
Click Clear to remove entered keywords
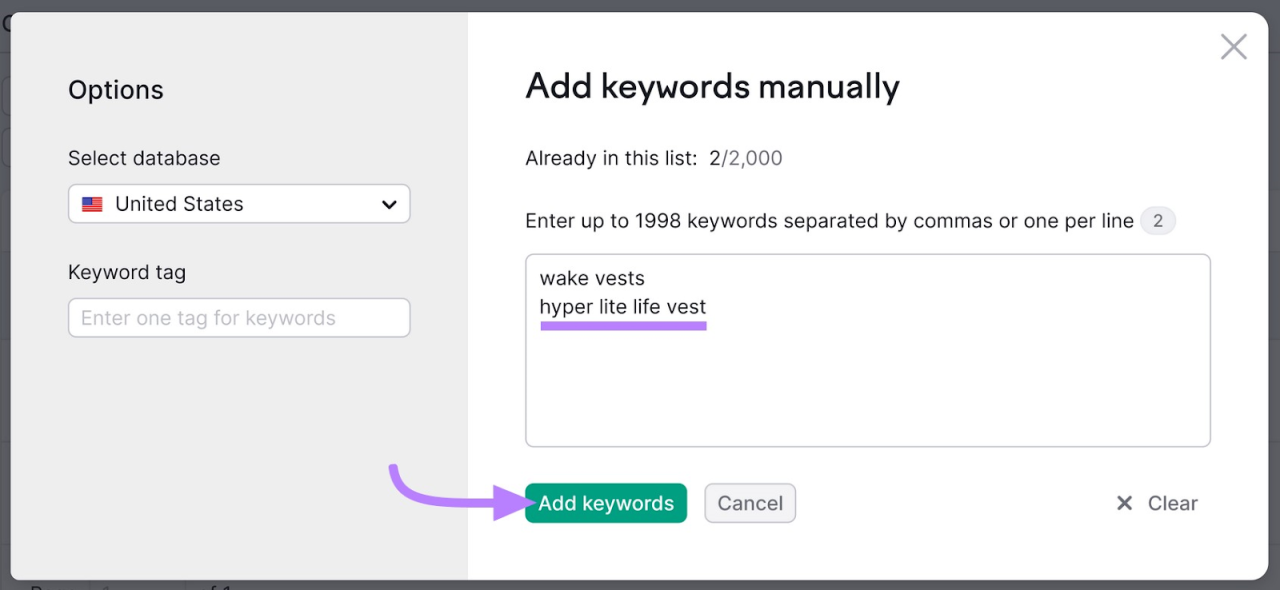click(x=1171, y=503)
